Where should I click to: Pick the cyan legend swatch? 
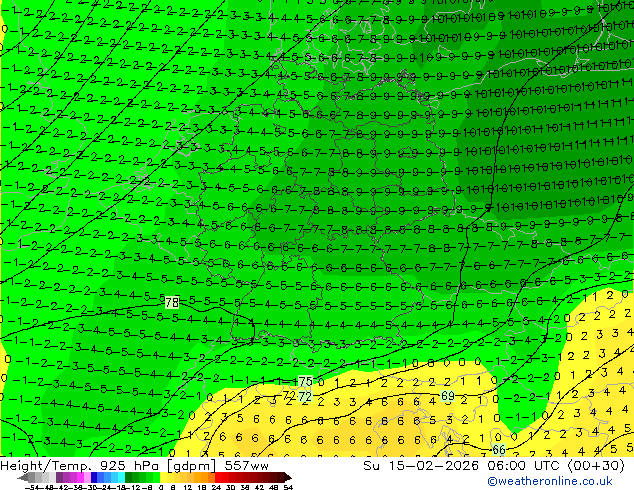[121, 477]
